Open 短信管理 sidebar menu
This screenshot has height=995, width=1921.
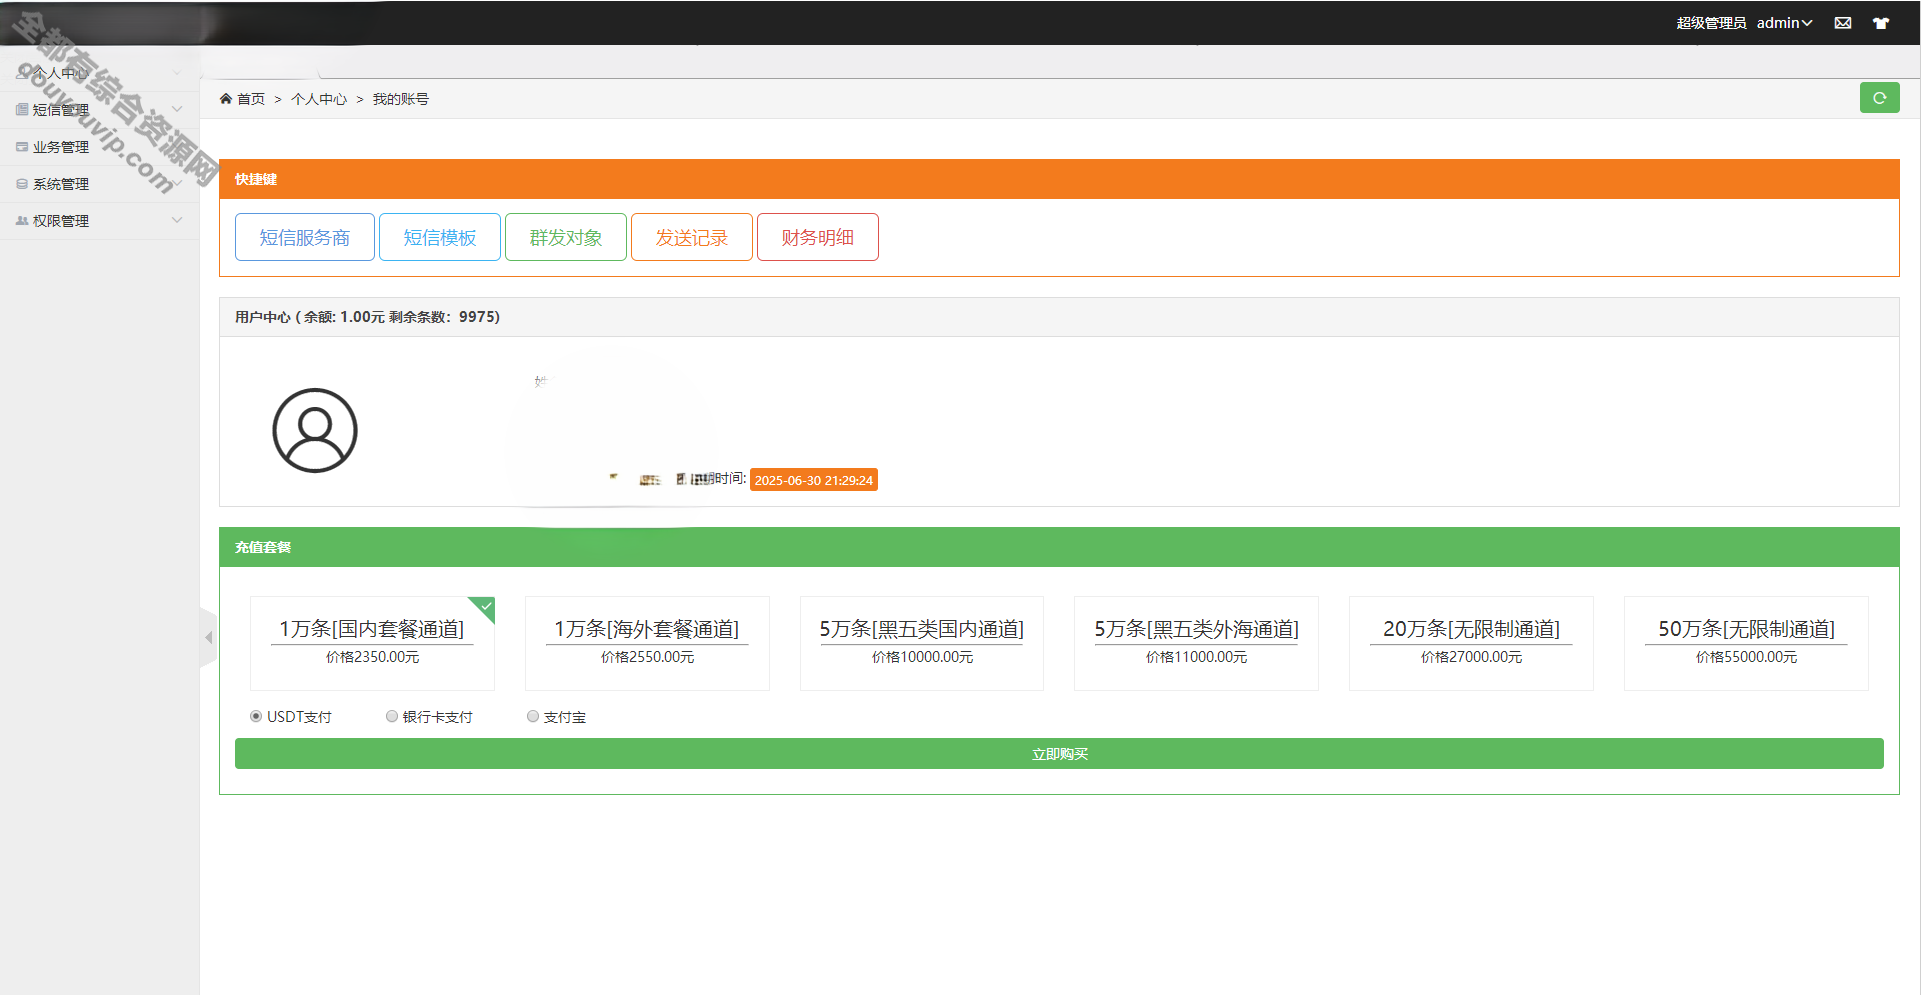100,110
